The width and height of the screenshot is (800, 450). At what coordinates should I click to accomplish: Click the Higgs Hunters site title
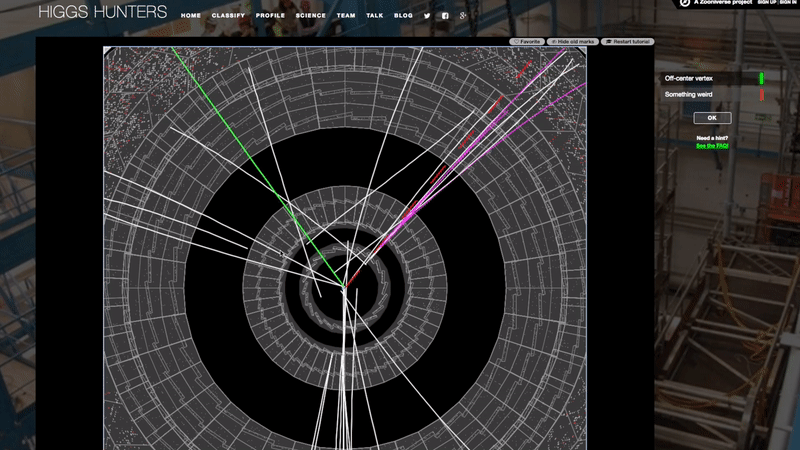click(x=102, y=14)
